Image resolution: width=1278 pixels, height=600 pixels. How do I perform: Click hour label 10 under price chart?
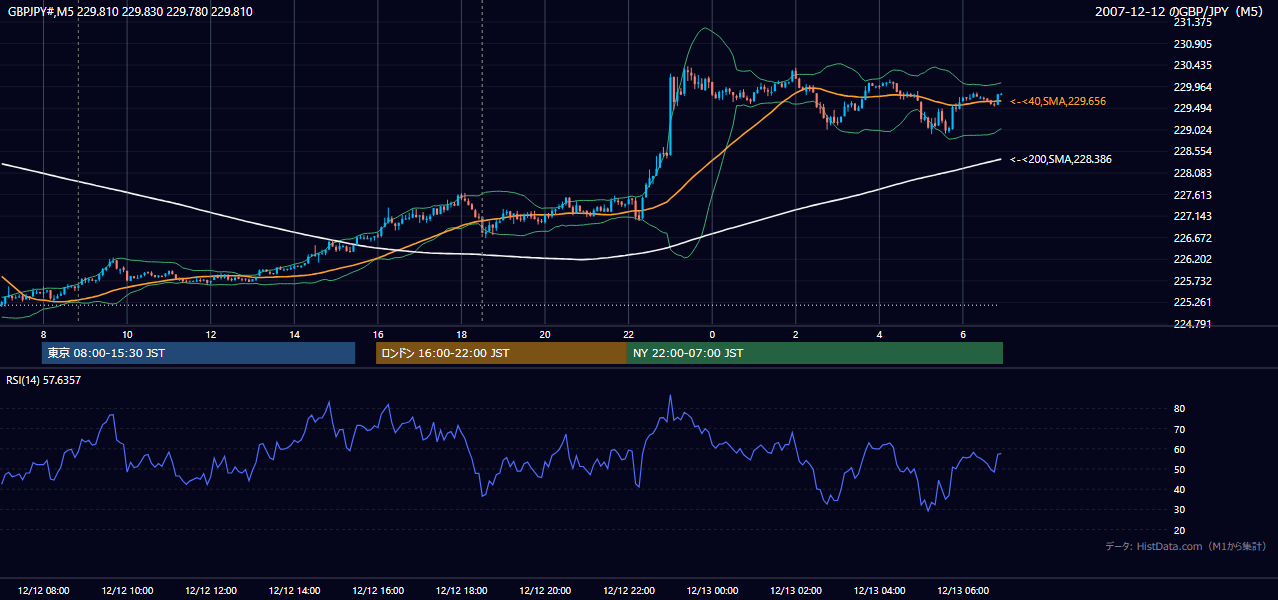pyautogui.click(x=127, y=334)
